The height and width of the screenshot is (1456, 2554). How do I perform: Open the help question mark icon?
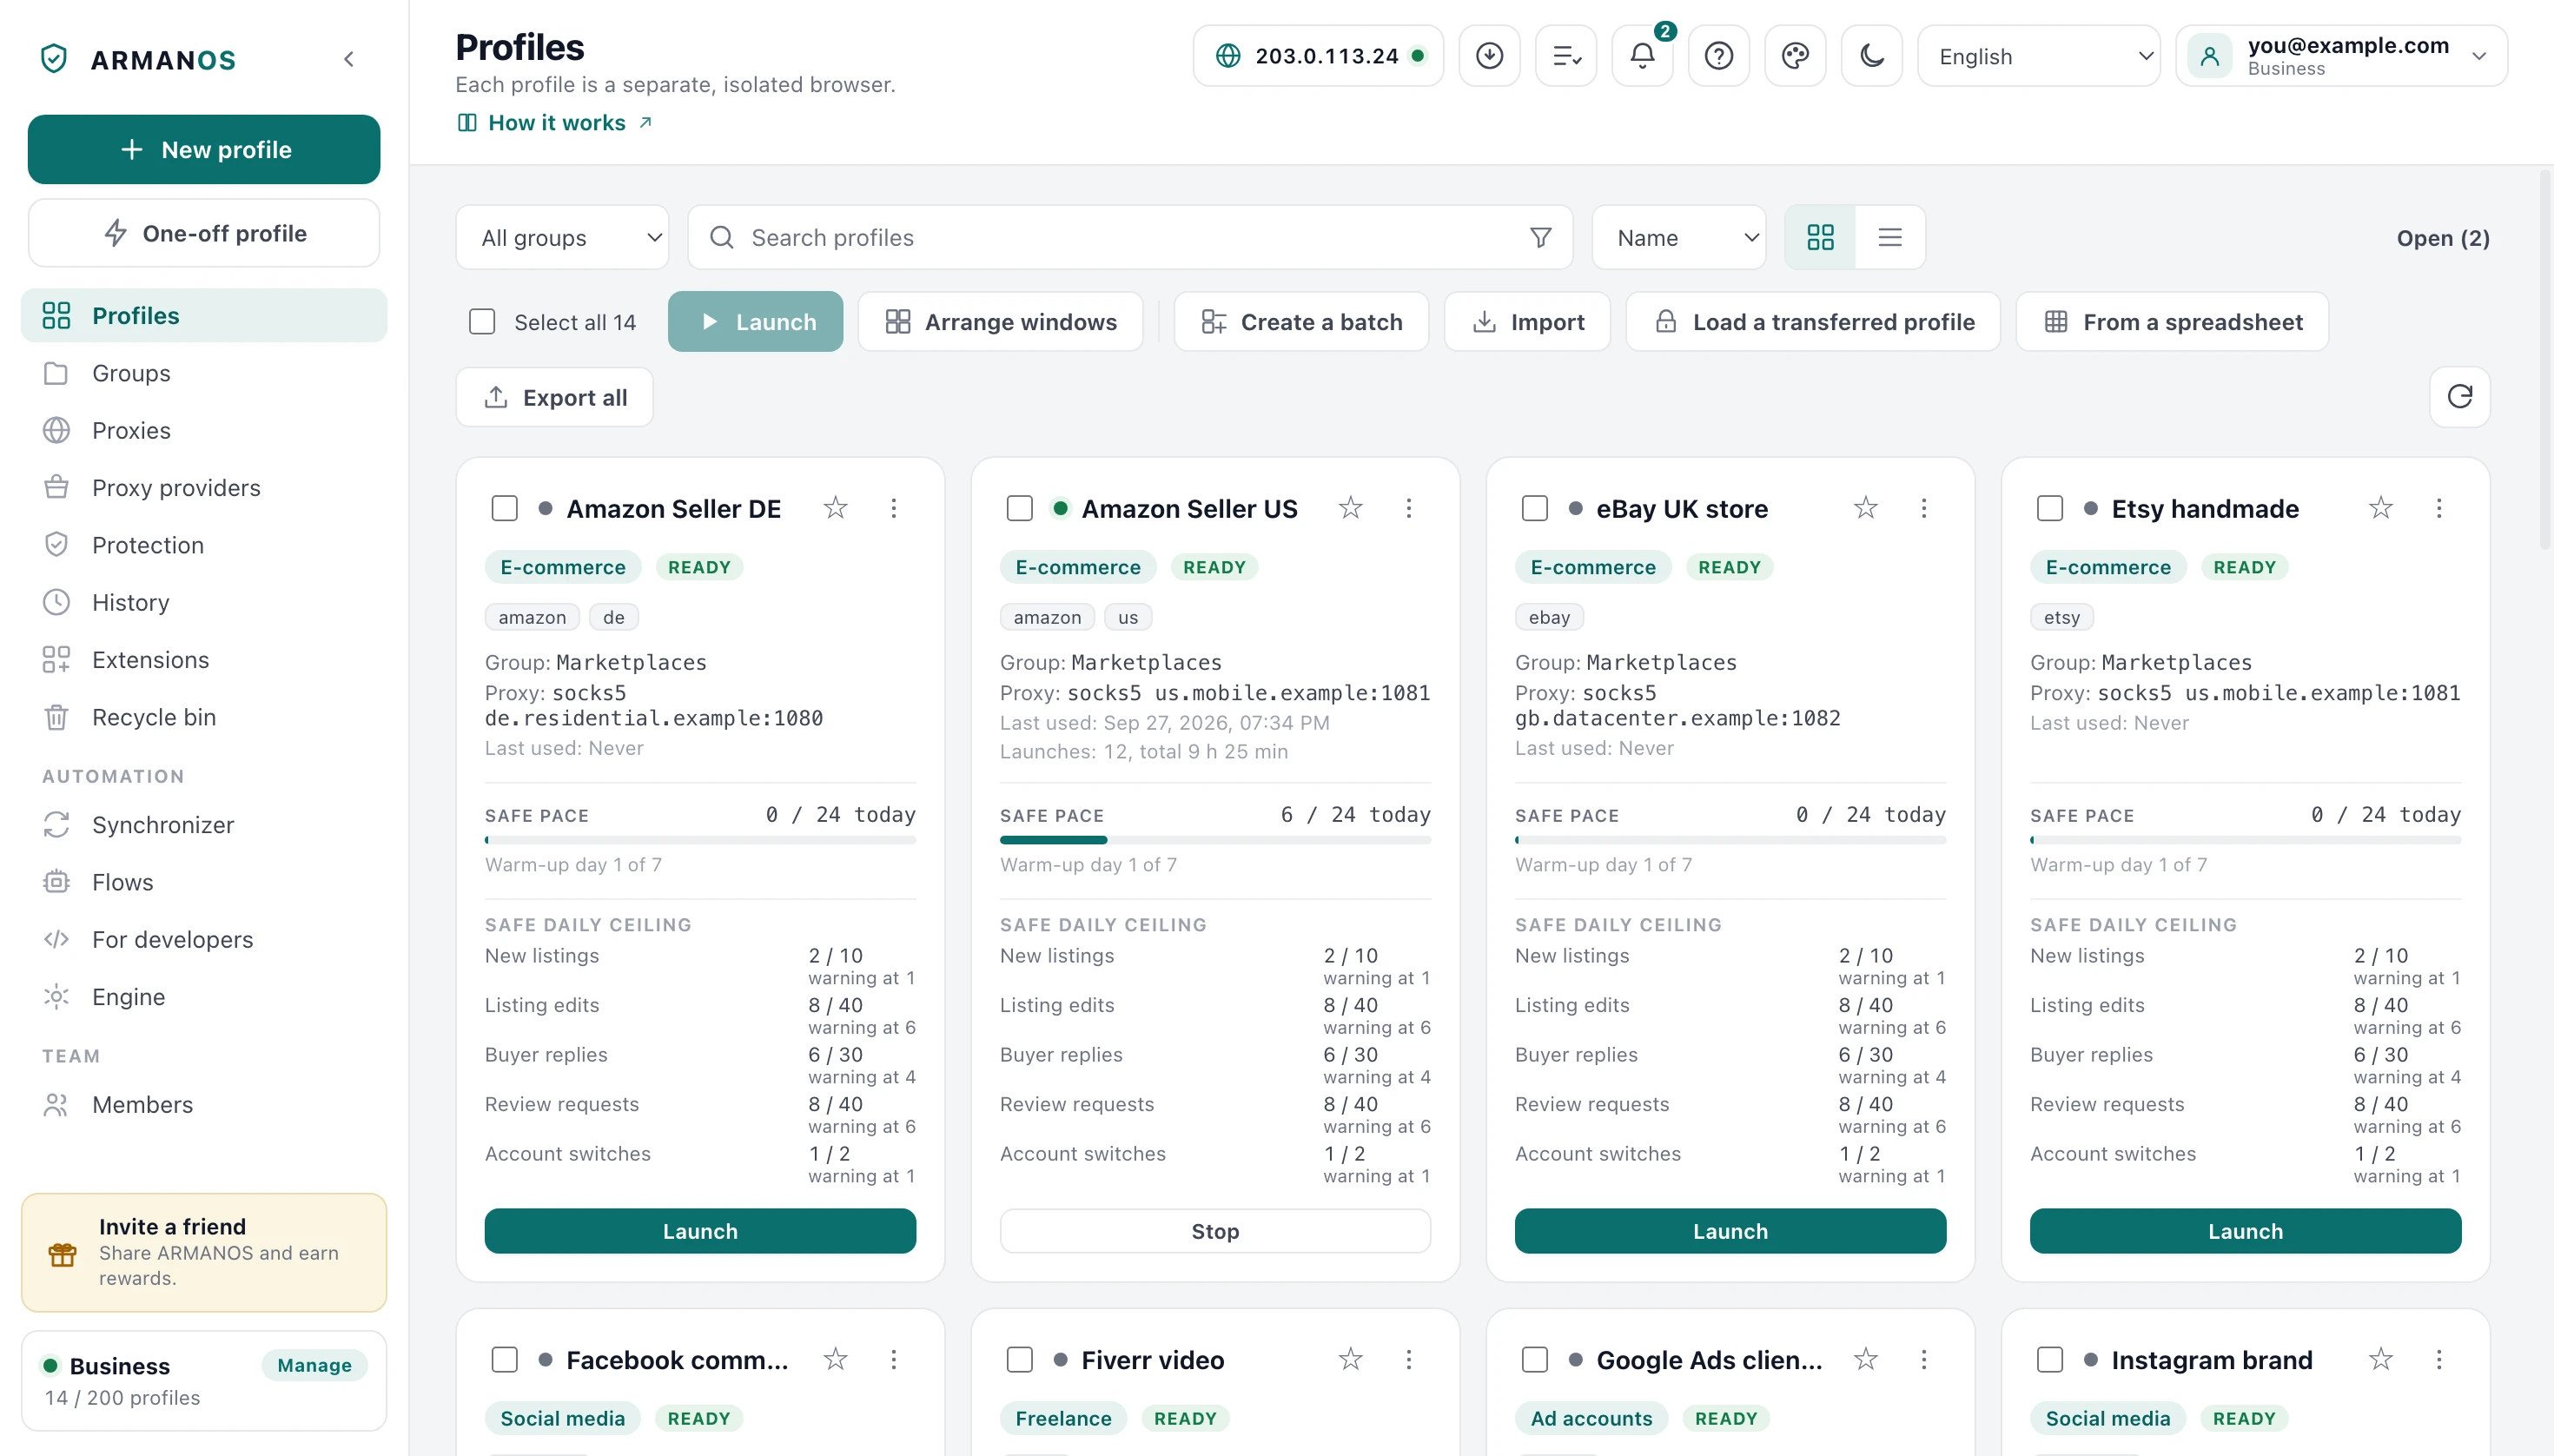tap(1718, 56)
